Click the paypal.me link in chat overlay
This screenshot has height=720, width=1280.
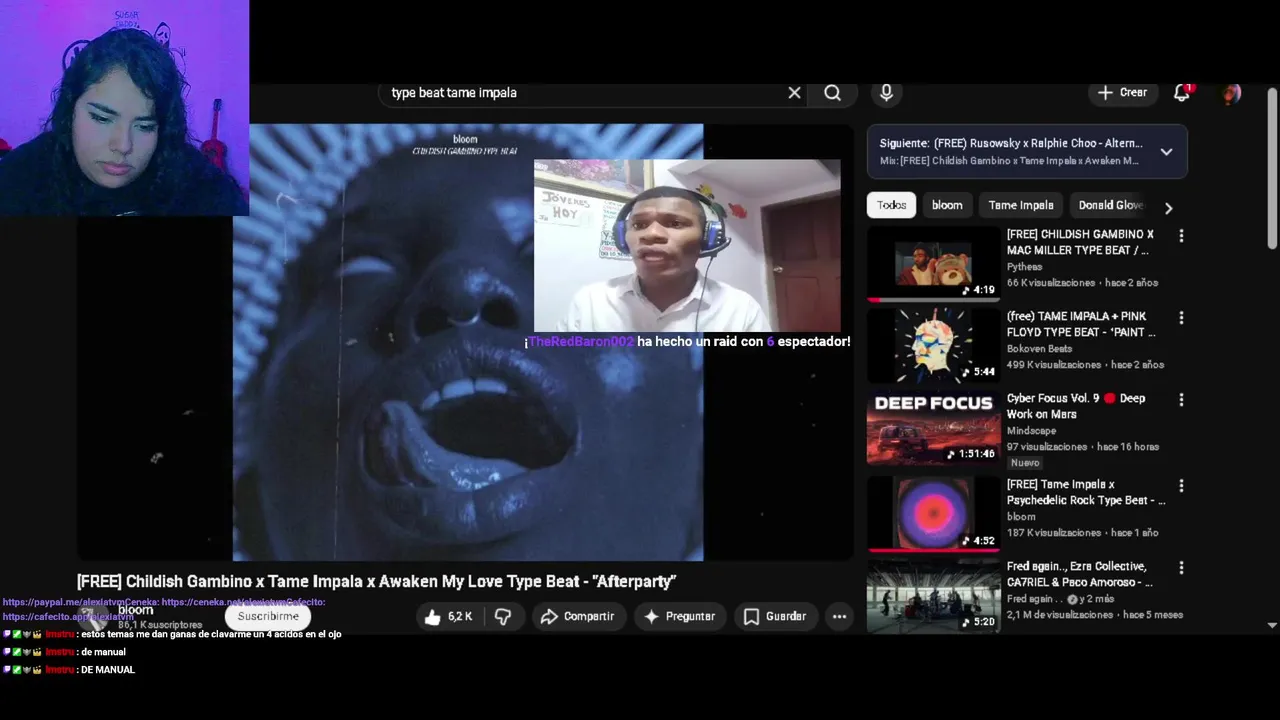coord(81,602)
